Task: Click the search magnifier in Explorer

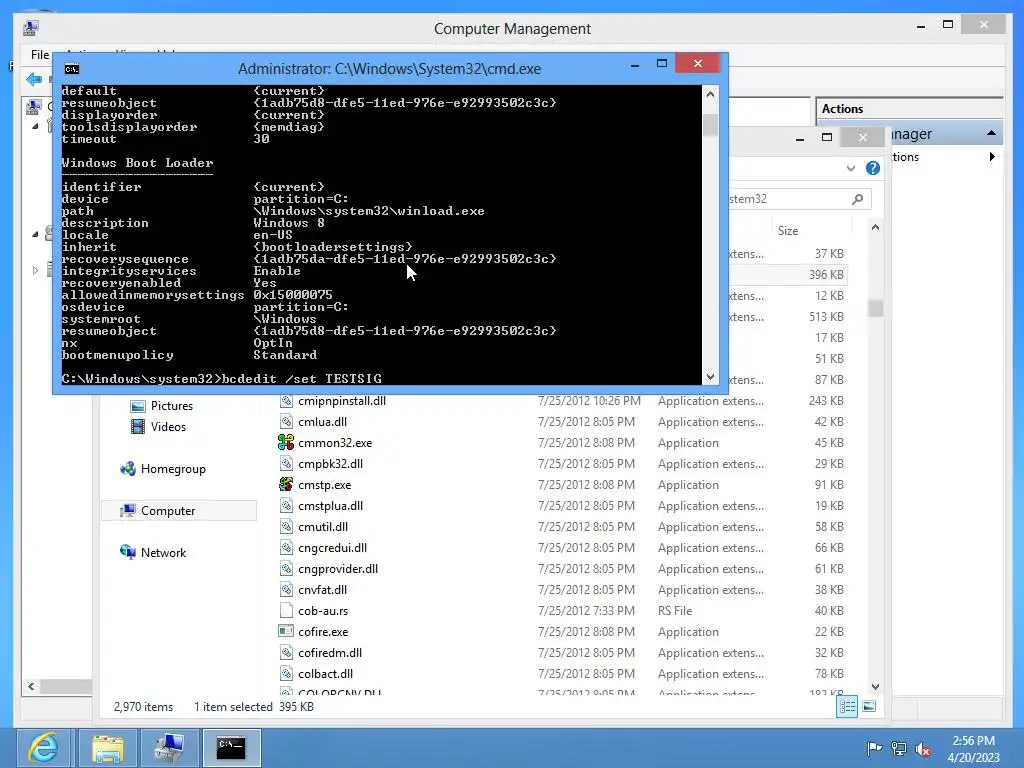Action: (x=857, y=199)
